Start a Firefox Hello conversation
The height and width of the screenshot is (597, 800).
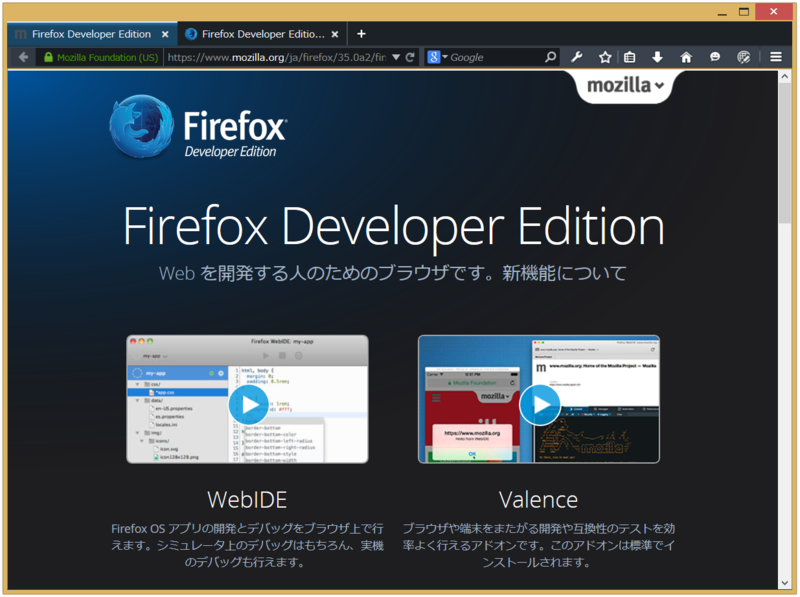tap(713, 57)
